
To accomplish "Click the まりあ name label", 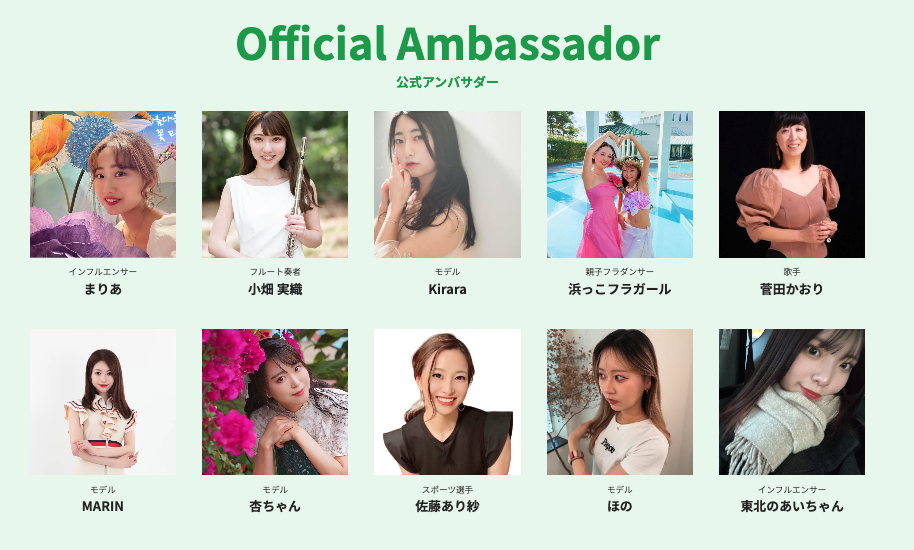I will [x=103, y=289].
